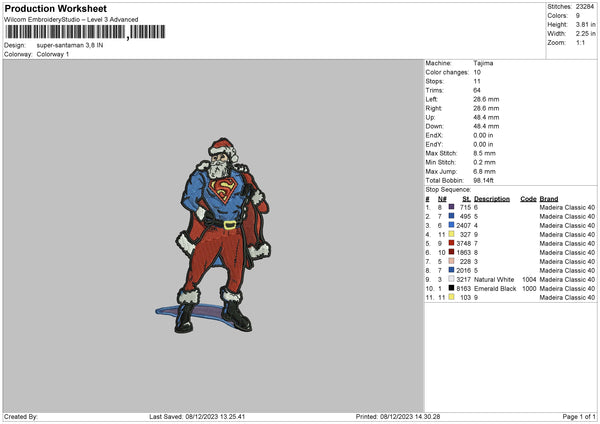
Task: Click the 'Last Saved: 08/12/2023' timestamp
Action: tap(197, 417)
